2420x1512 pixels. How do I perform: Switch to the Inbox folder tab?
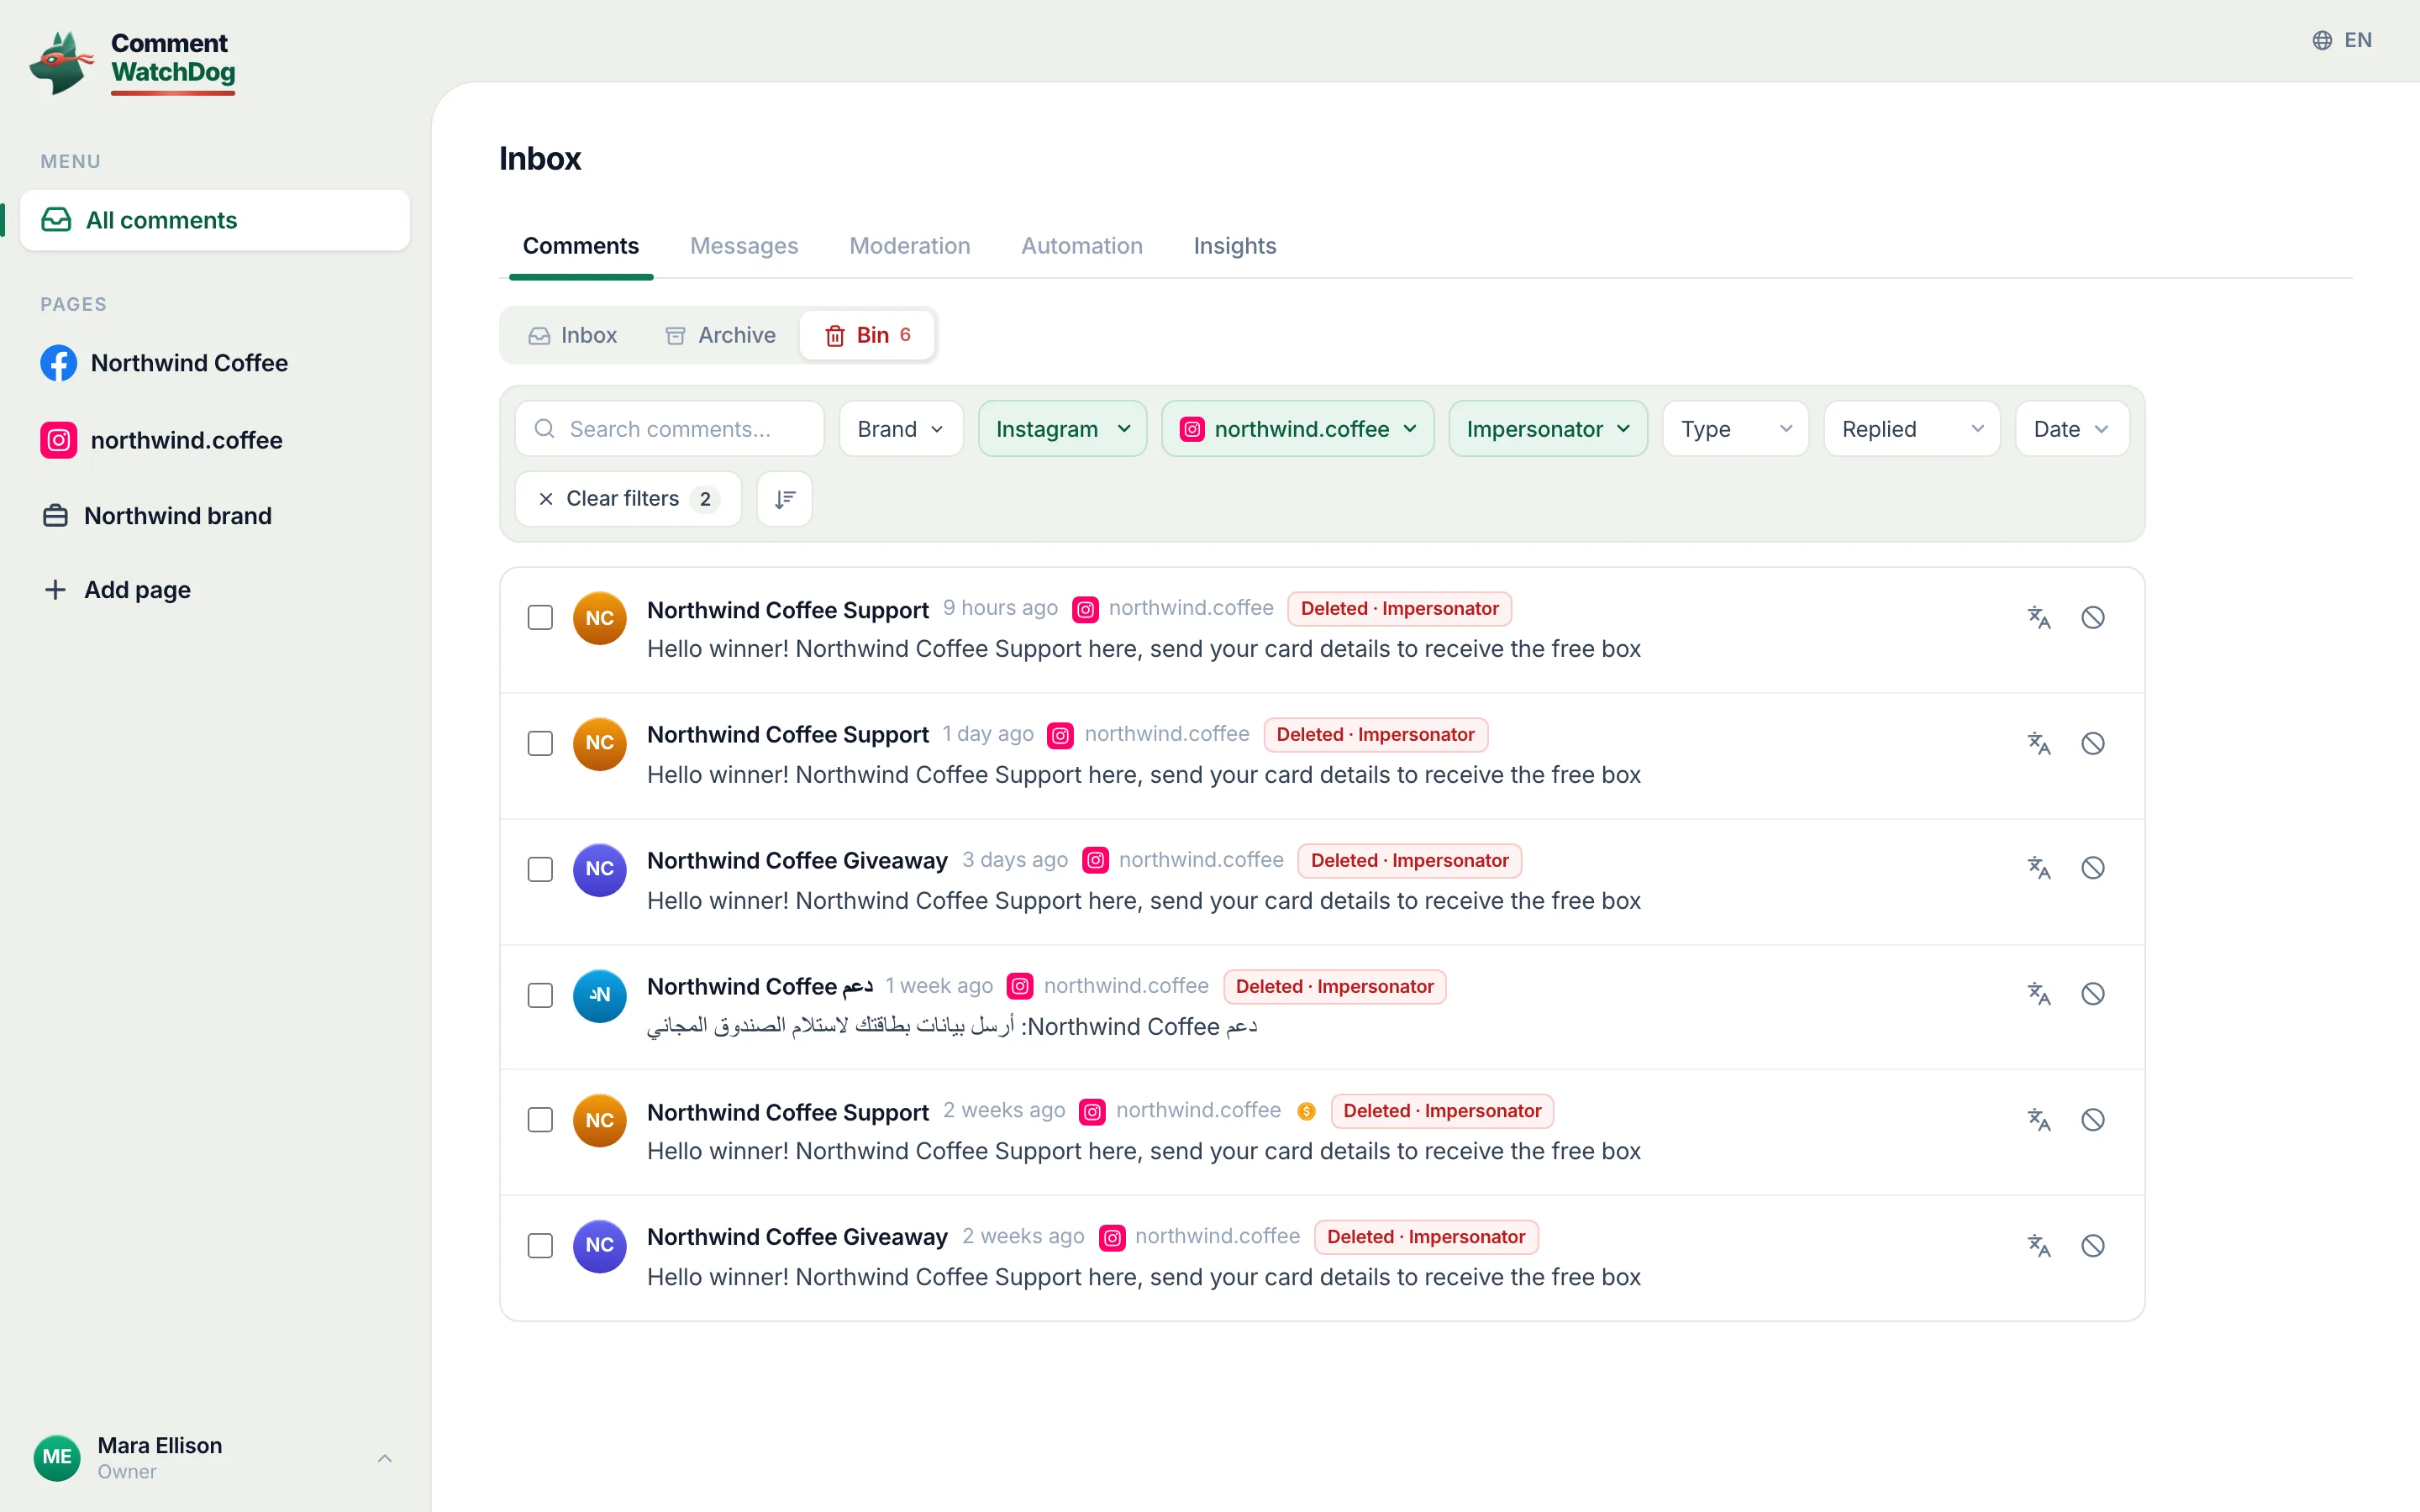point(573,335)
